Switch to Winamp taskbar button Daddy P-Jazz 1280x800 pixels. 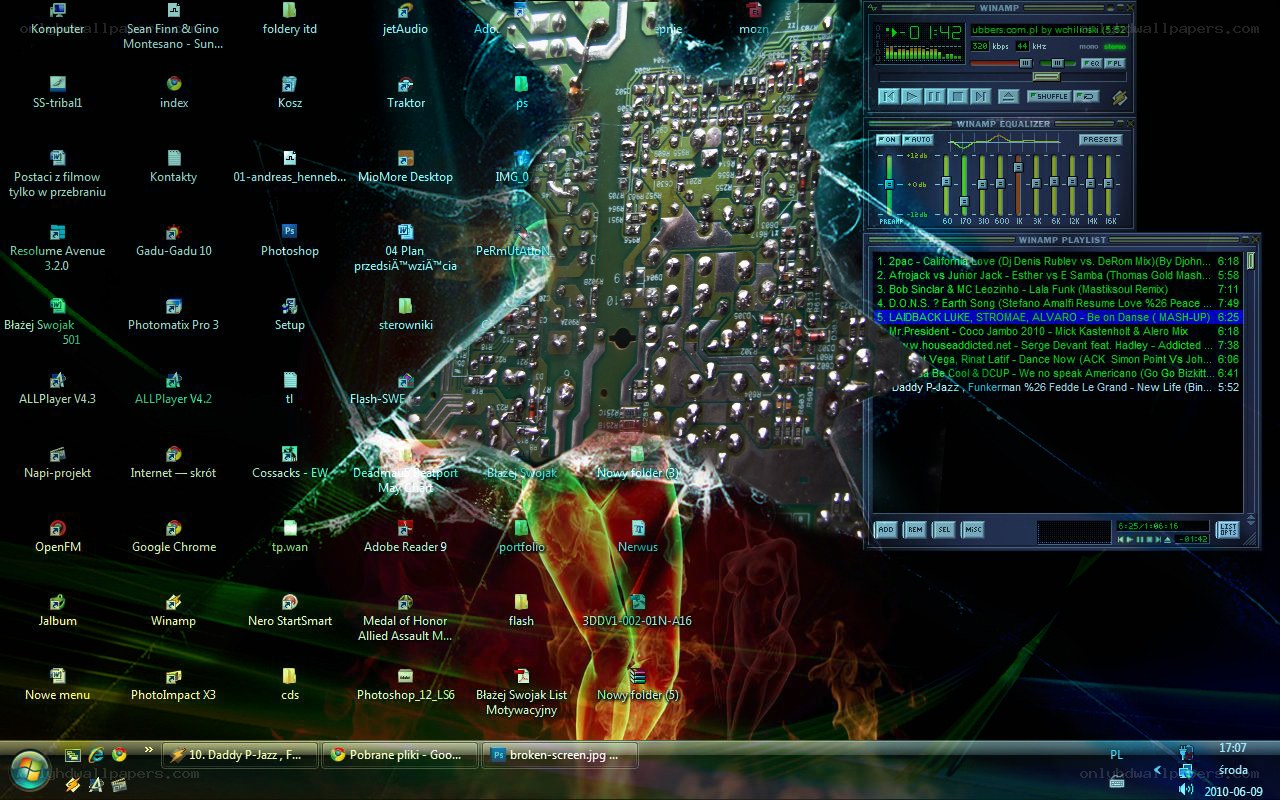(240, 755)
